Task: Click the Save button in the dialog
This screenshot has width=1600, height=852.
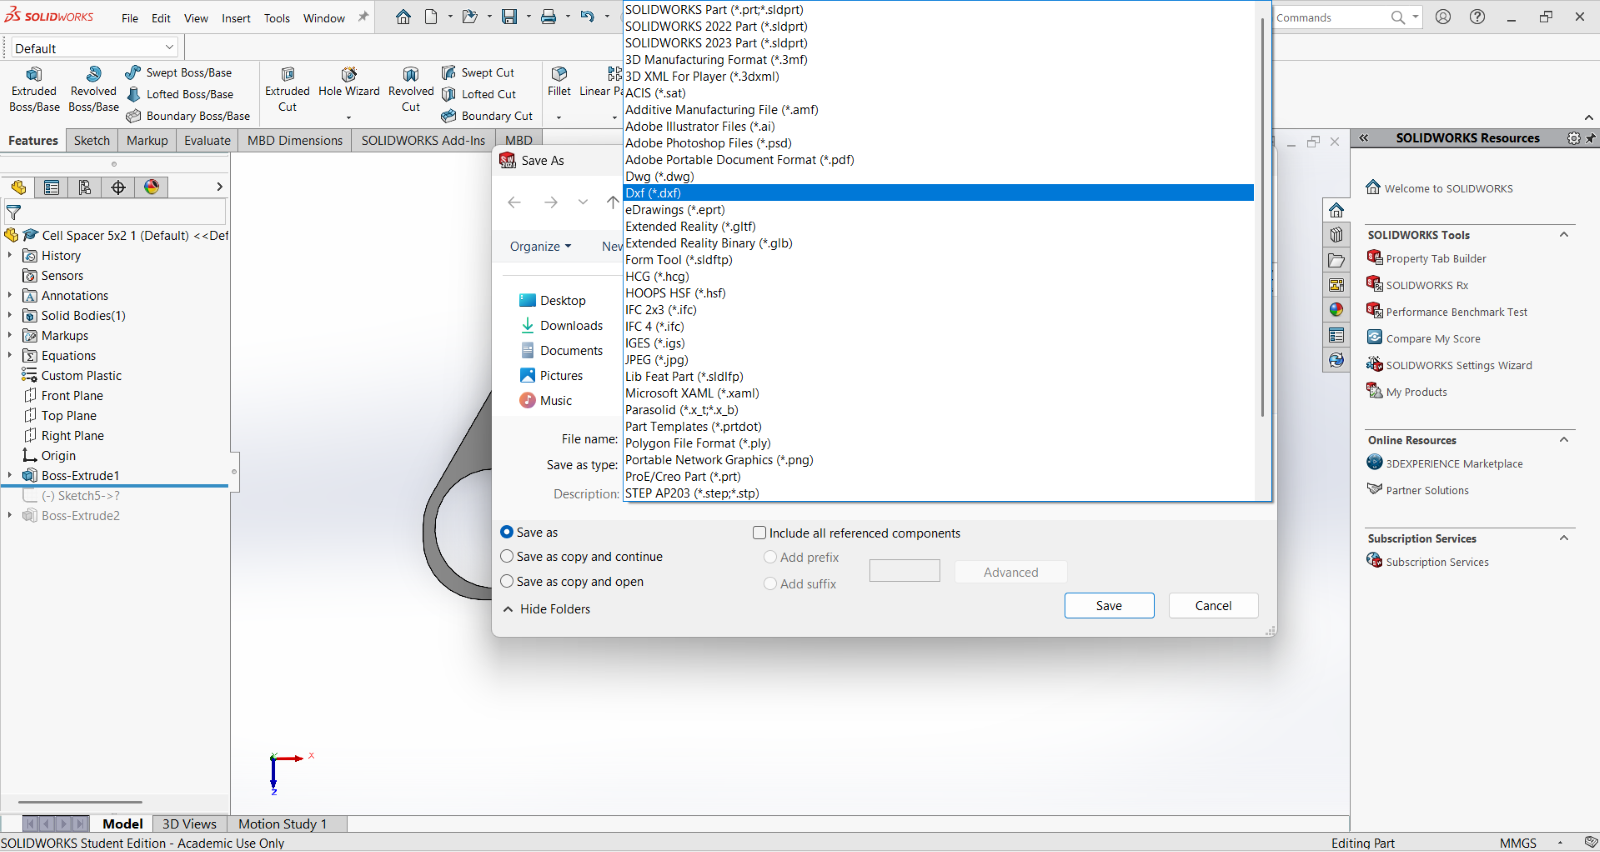Action: point(1109,606)
